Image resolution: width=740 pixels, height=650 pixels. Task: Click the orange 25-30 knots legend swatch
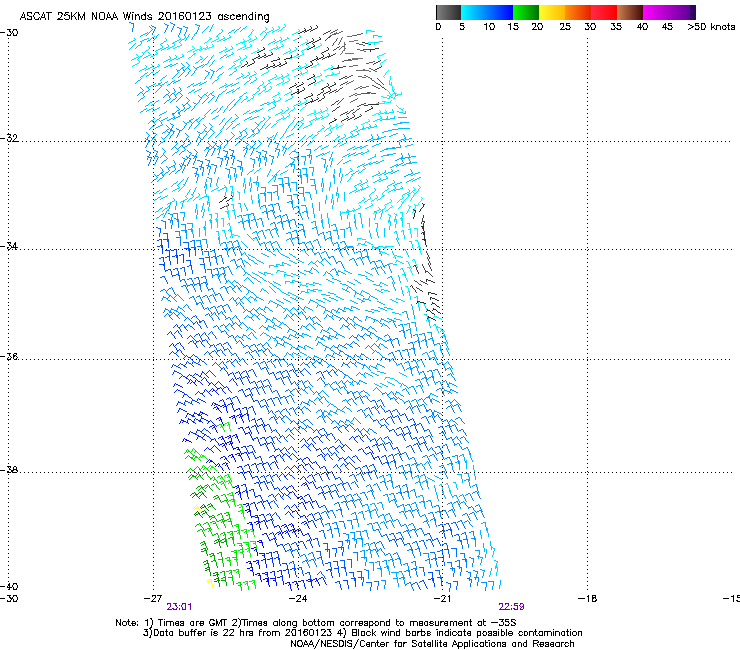(578, 12)
